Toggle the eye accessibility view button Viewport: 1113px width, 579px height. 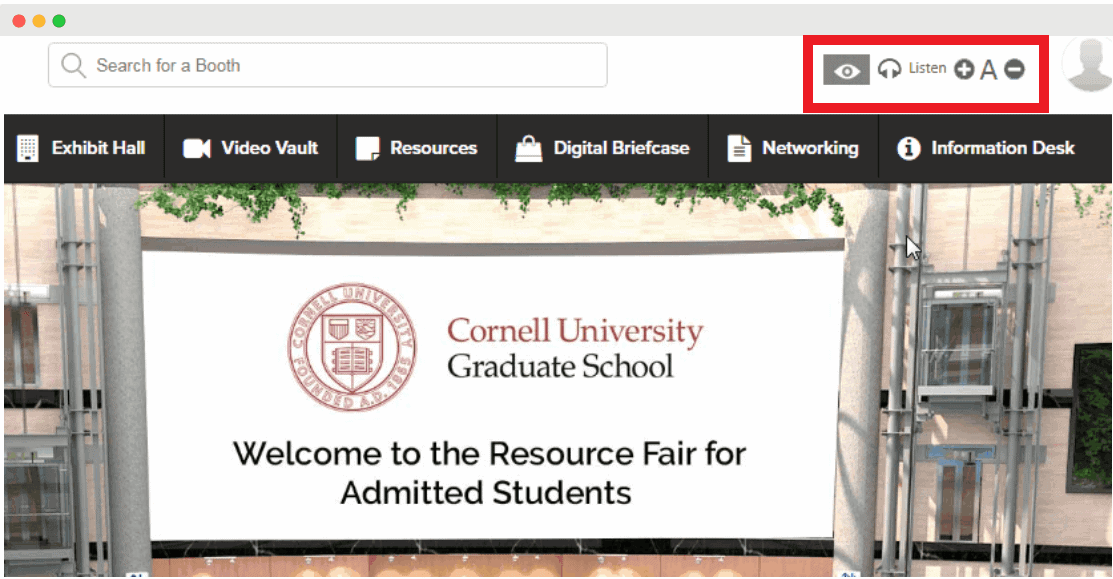[x=846, y=70]
